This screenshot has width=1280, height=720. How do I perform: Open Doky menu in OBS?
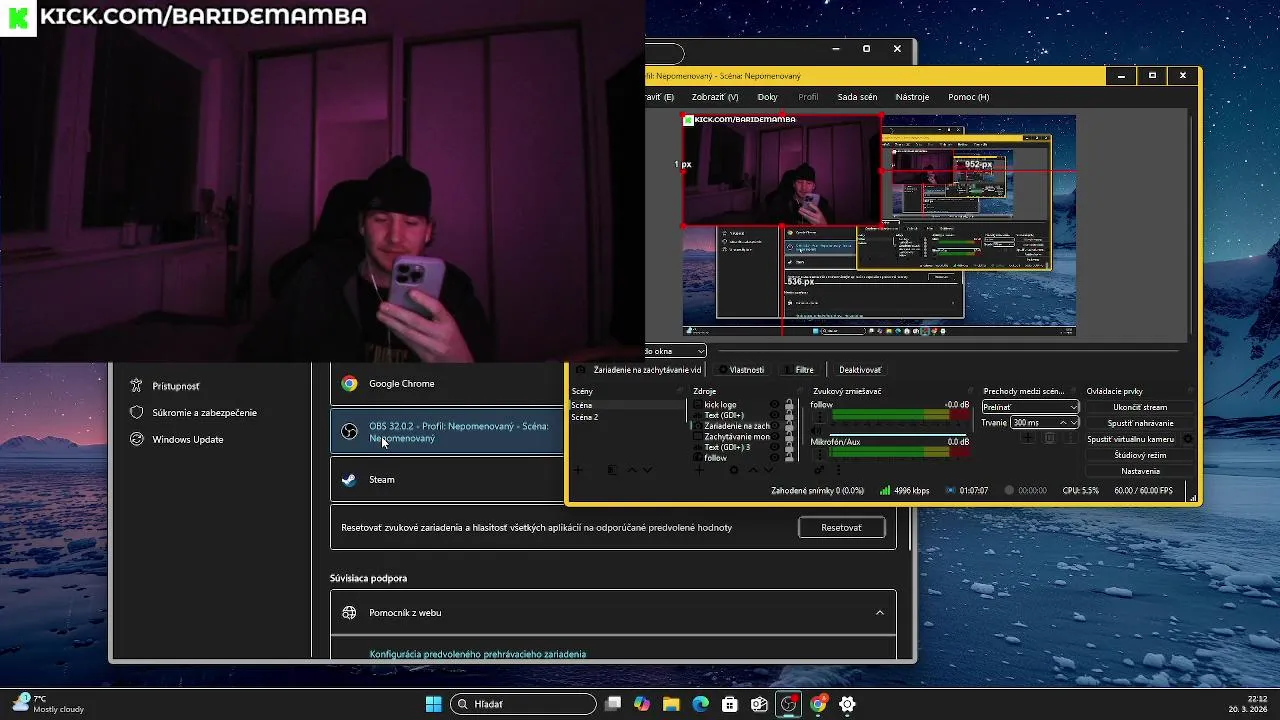pyautogui.click(x=767, y=97)
